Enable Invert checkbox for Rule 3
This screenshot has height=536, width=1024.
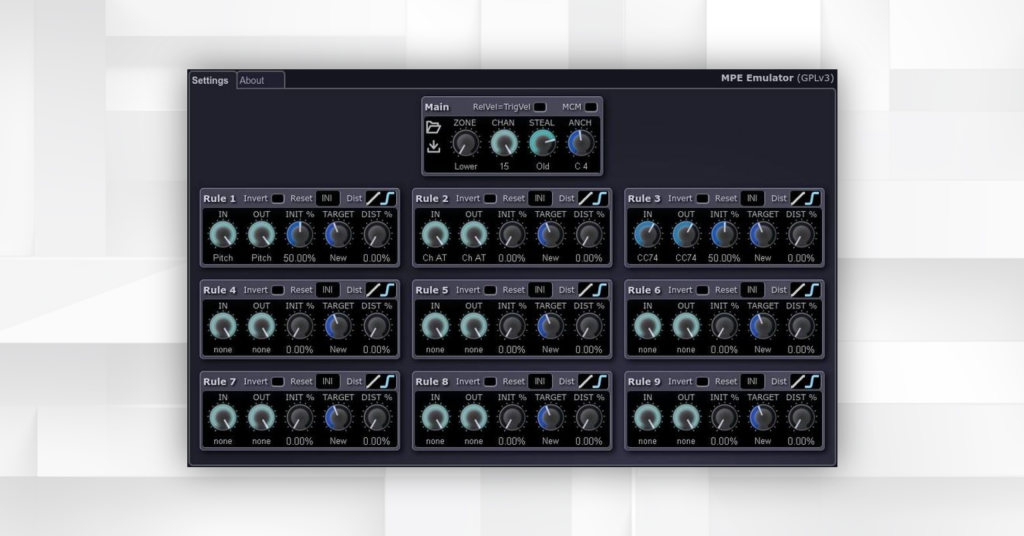click(x=702, y=198)
